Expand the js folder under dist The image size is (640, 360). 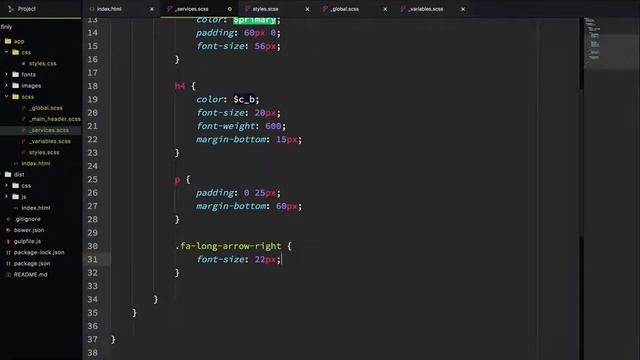7,196
